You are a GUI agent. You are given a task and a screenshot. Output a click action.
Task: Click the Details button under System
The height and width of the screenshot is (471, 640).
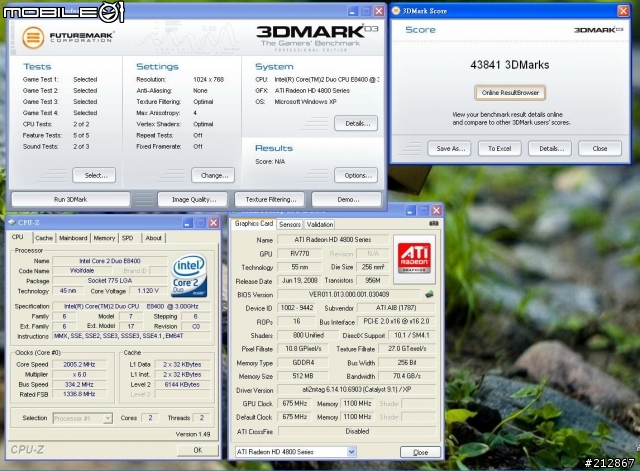(x=356, y=123)
